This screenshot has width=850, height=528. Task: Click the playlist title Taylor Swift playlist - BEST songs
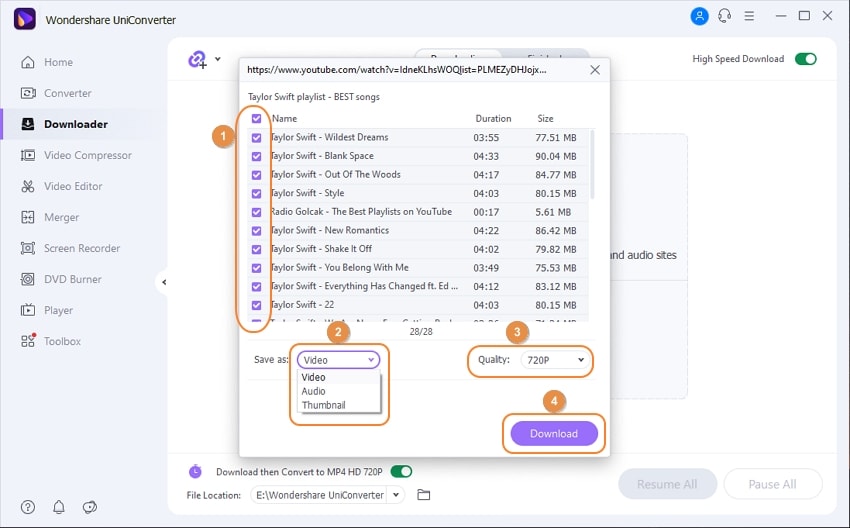coord(314,97)
